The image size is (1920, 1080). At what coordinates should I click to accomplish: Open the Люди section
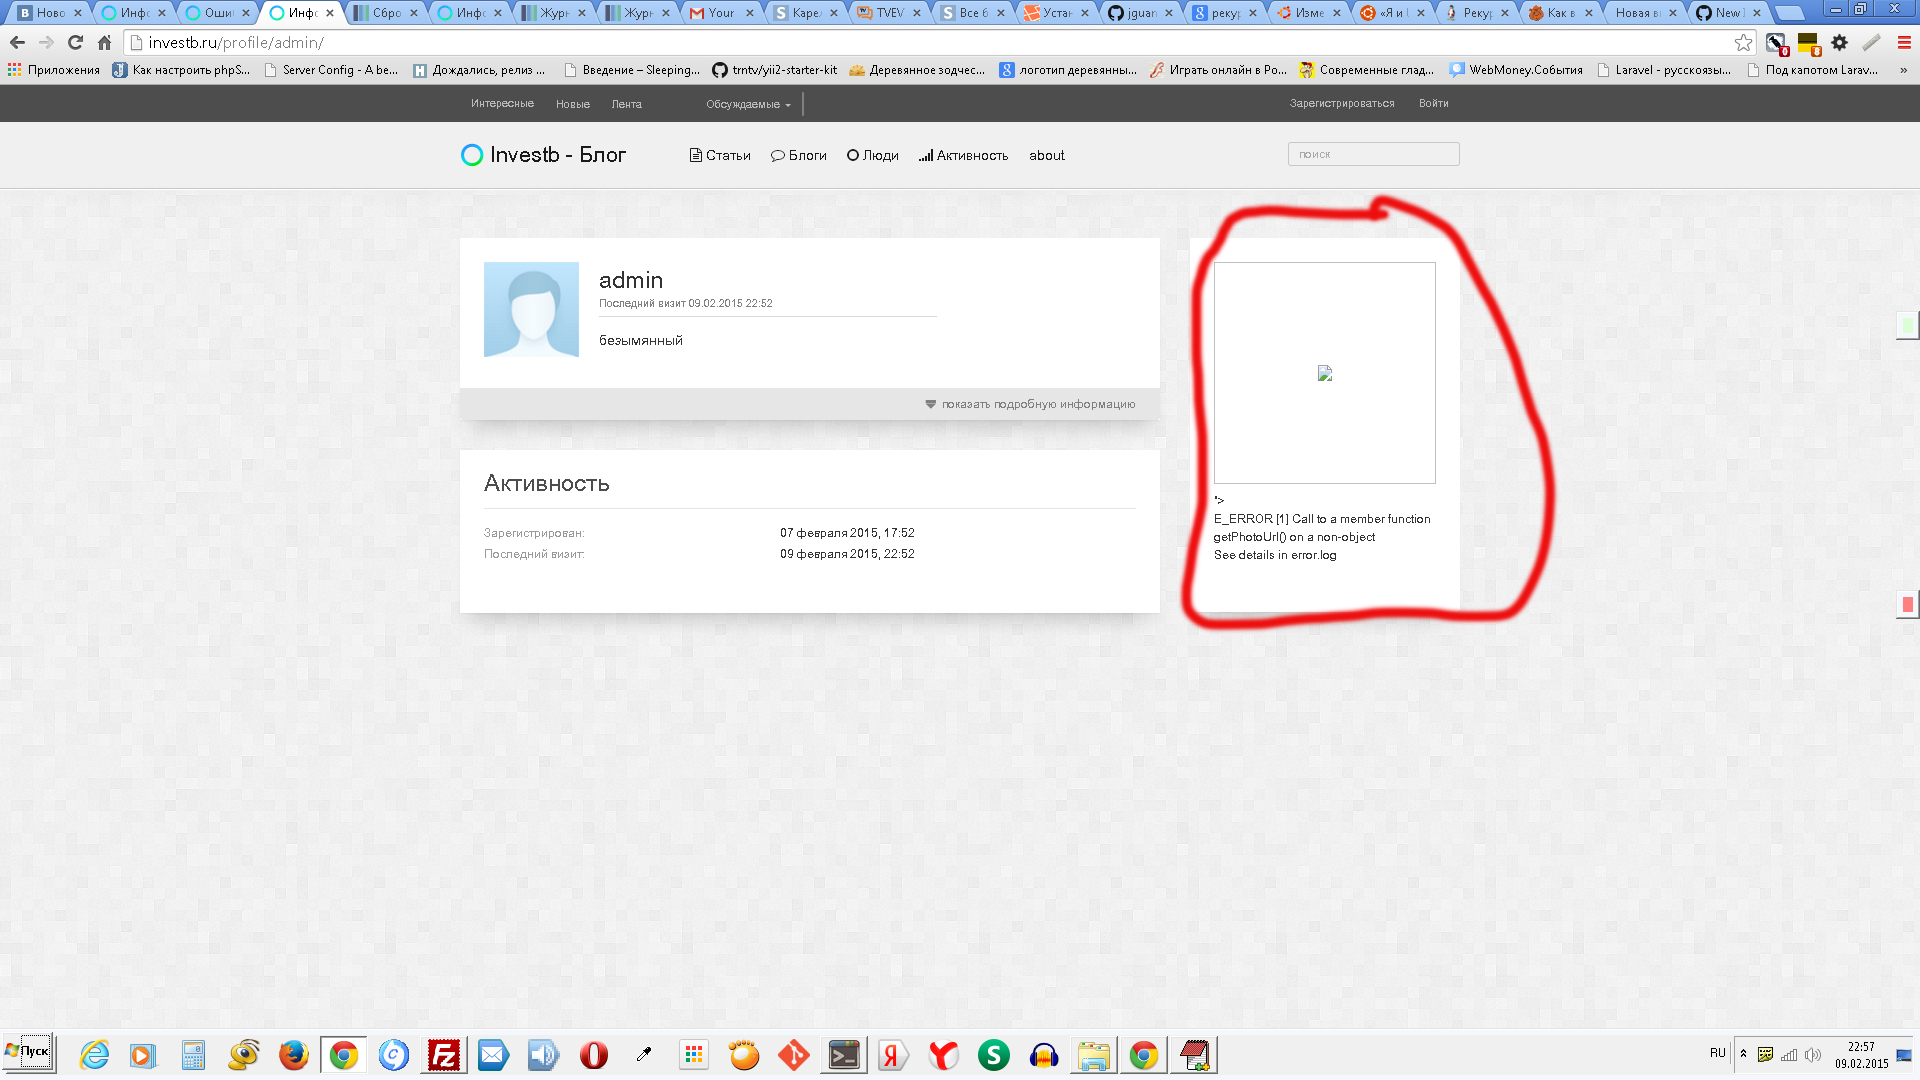coord(872,156)
